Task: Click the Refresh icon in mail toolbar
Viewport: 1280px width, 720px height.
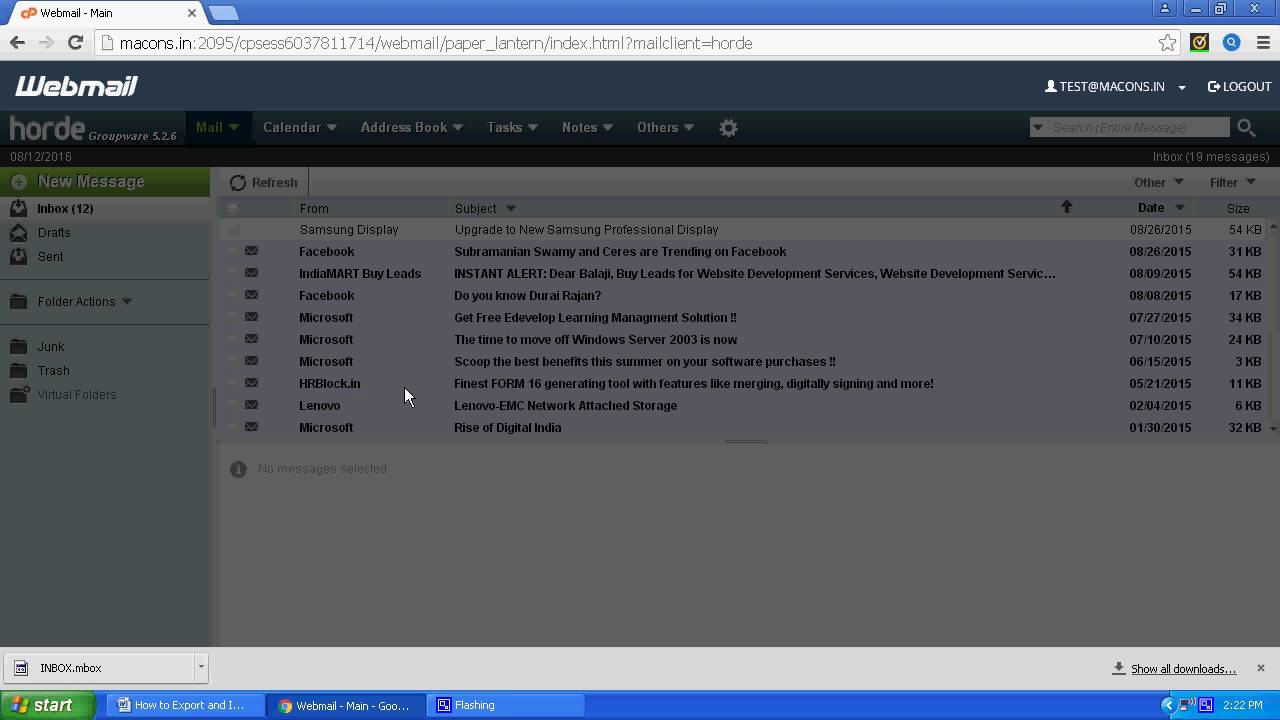Action: (x=237, y=183)
